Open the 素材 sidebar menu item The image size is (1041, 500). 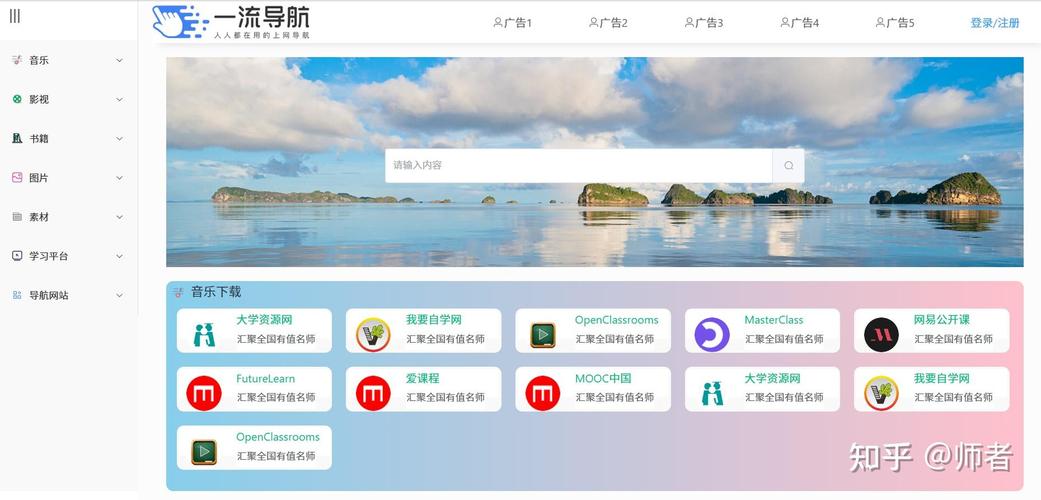tap(69, 216)
